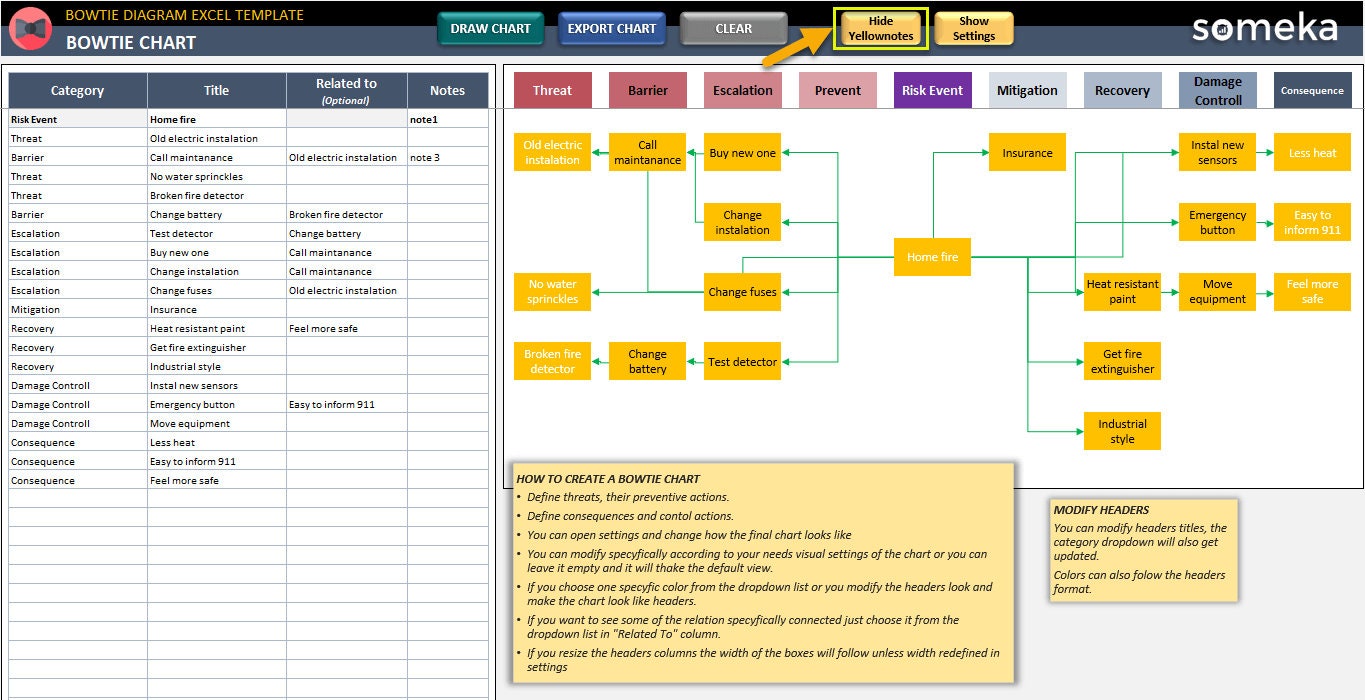
Task: Select the Damage Controll header
Action: [1217, 90]
